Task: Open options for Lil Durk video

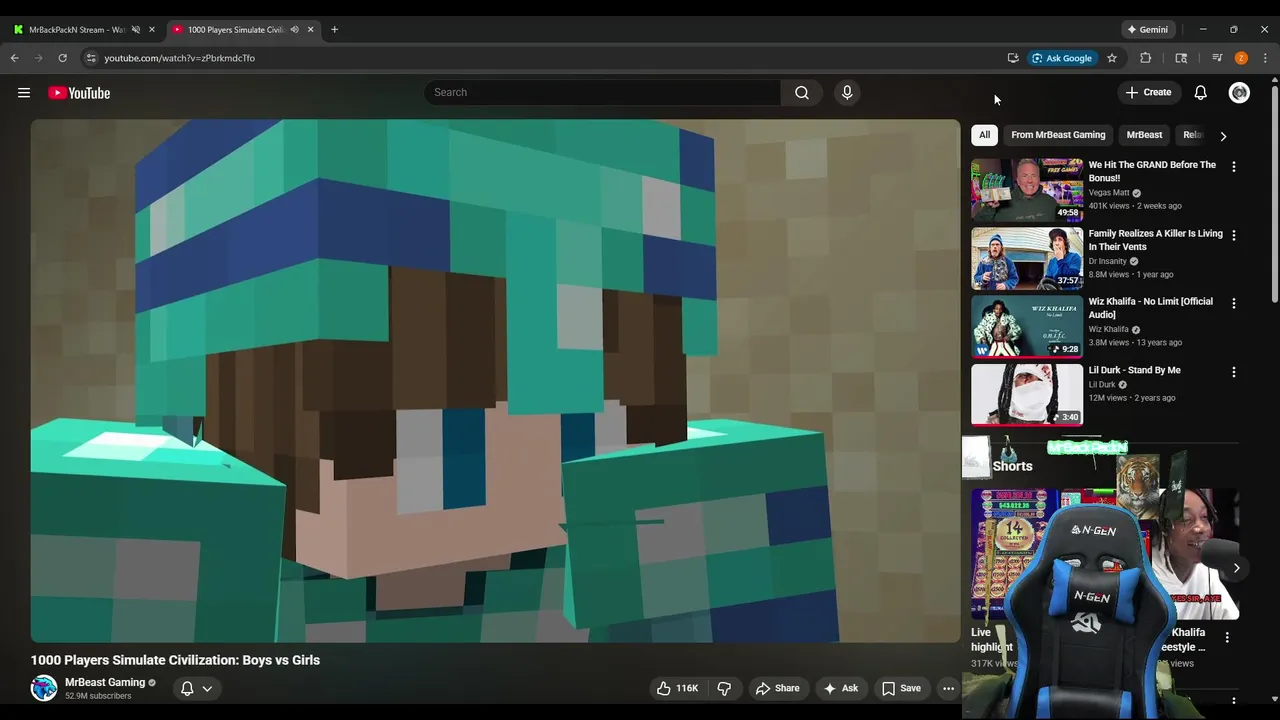Action: point(1233,372)
